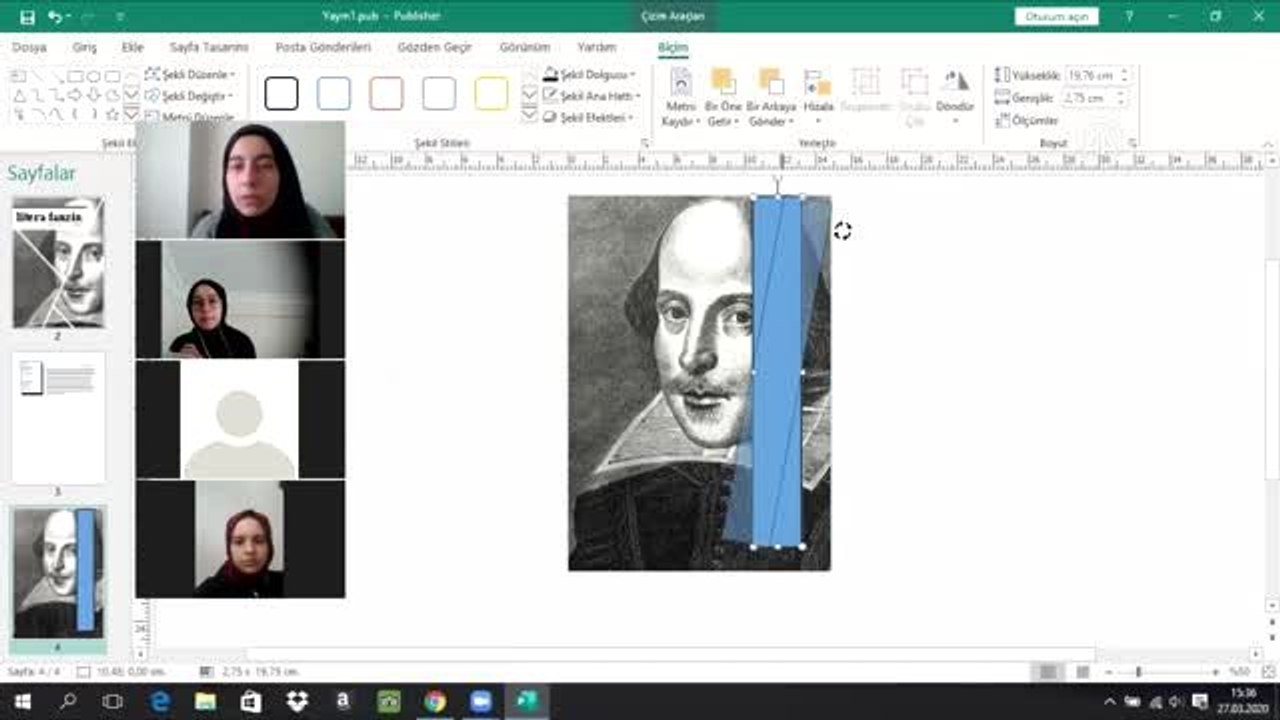Select page 2 thumbnail in Sayfalar panel

coord(58,262)
